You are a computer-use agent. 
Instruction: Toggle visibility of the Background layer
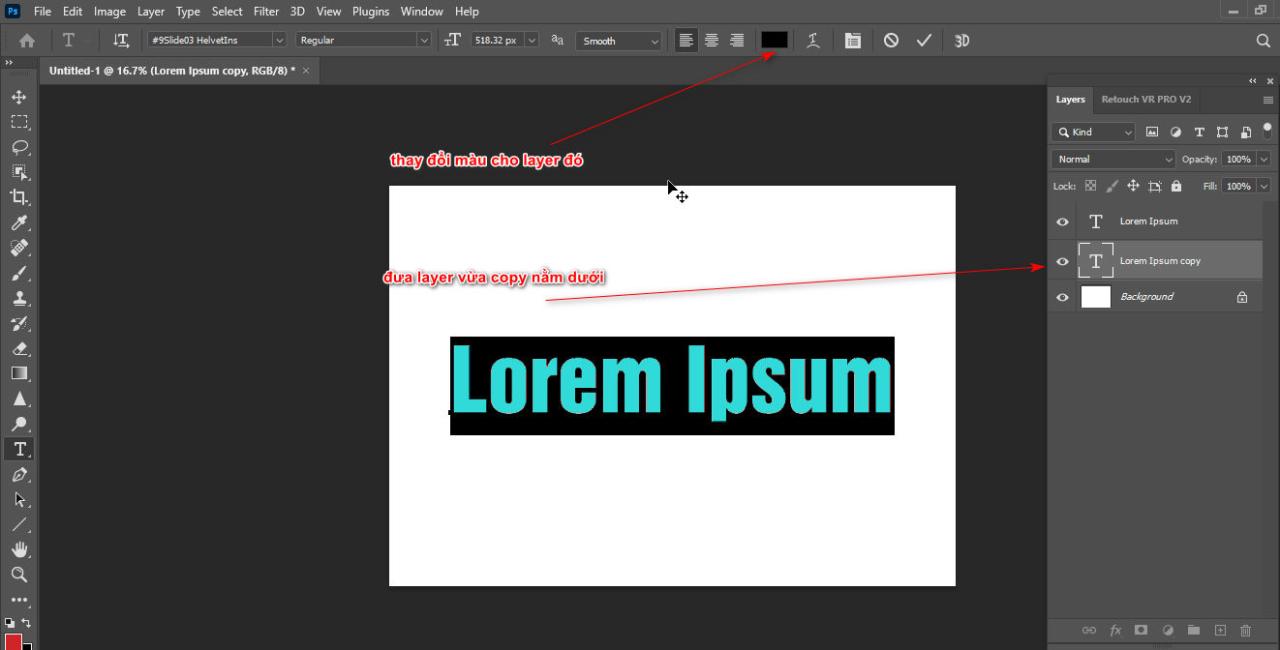[x=1063, y=296]
